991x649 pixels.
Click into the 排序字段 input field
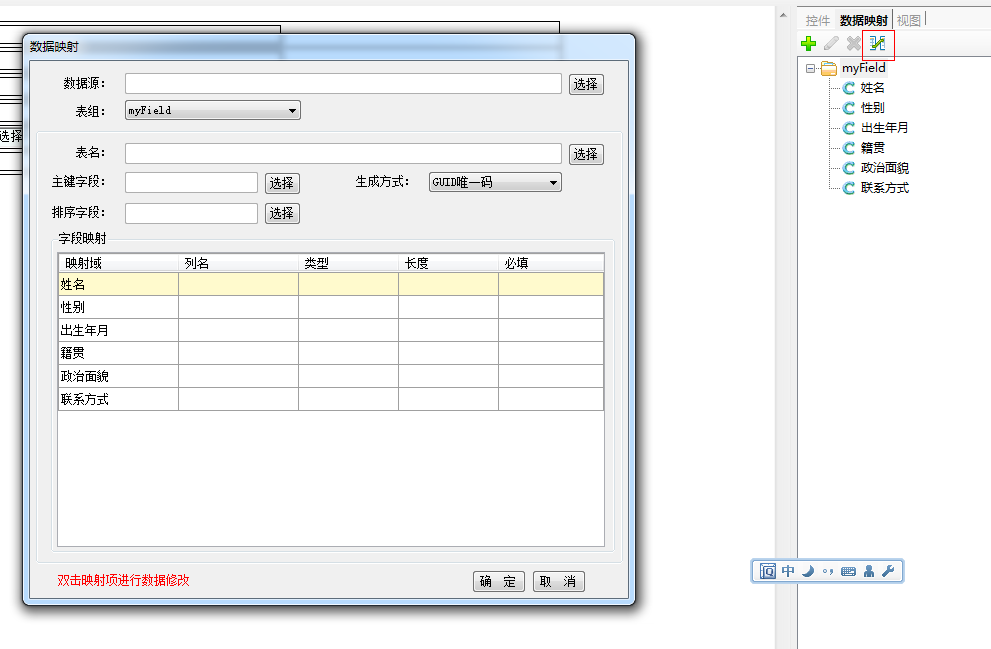[192, 214]
